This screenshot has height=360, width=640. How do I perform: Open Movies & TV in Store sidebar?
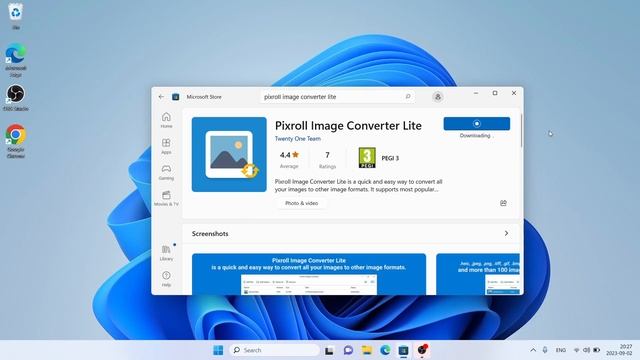coord(166,198)
